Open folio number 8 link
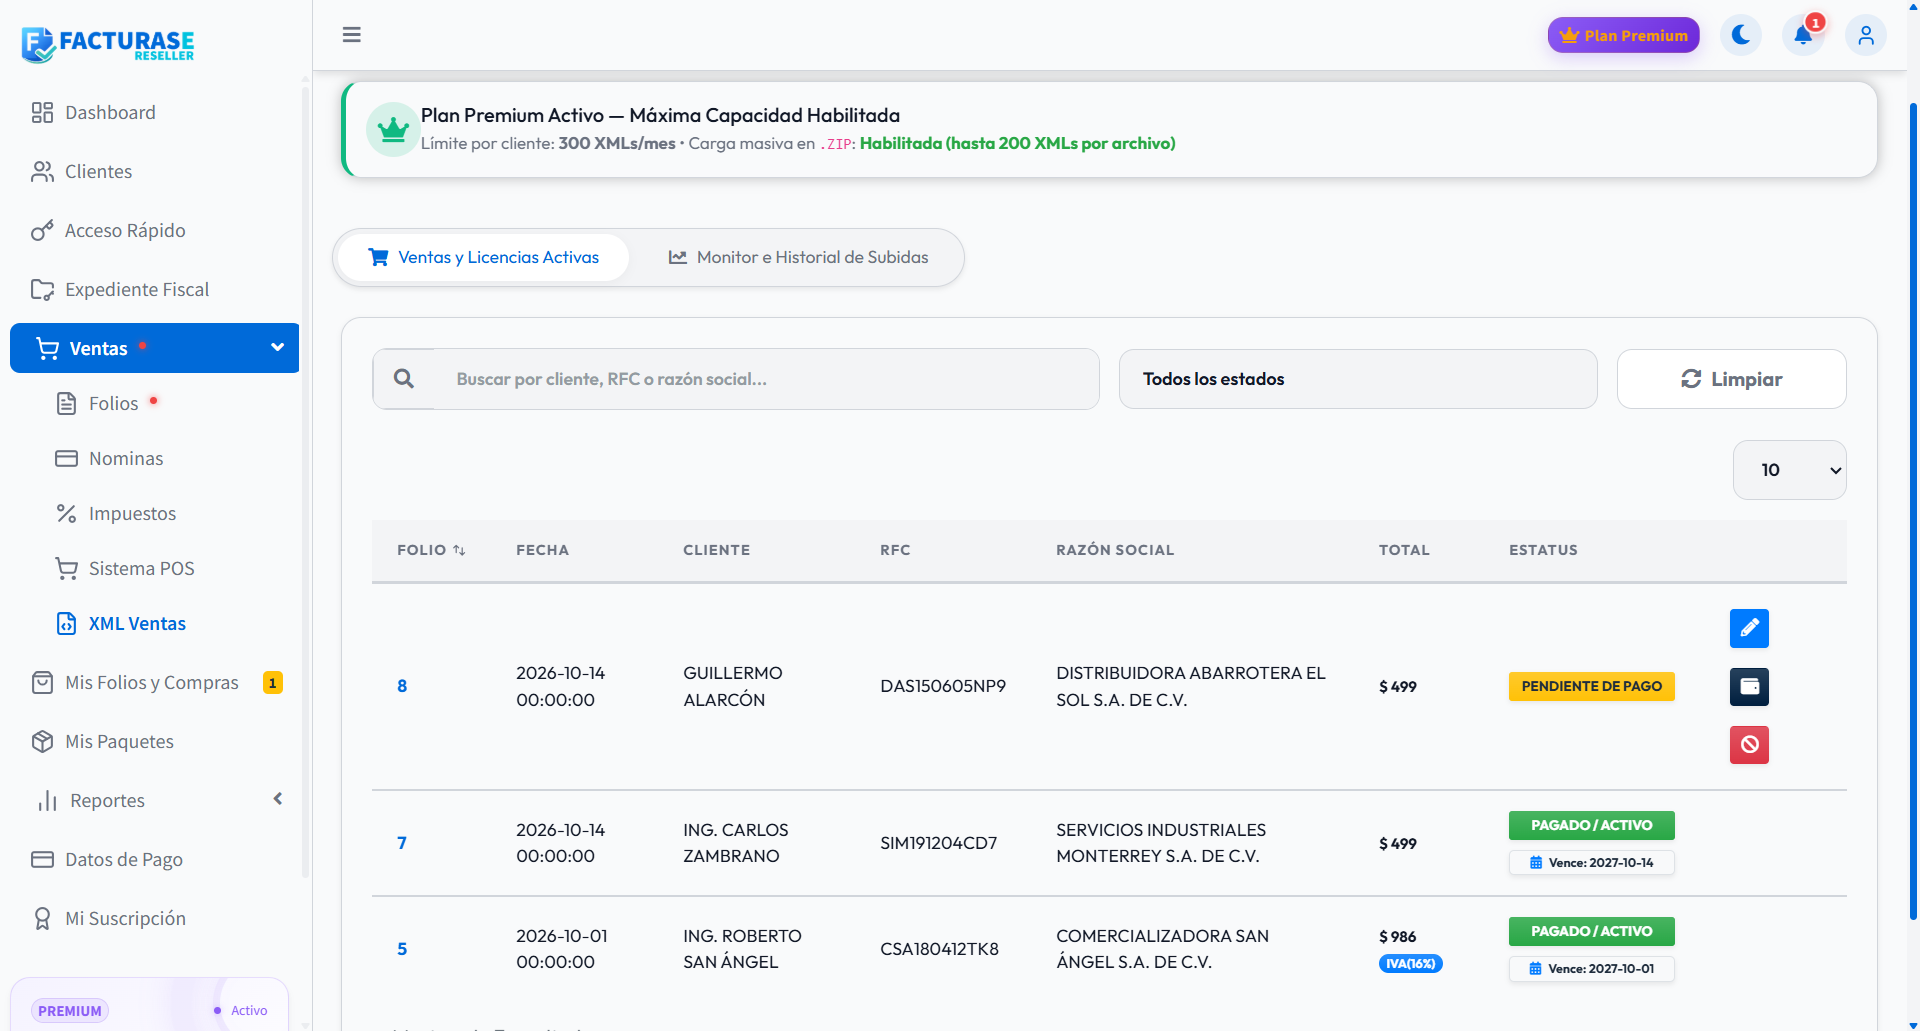Screen dimensions: 1920x1031 point(402,686)
